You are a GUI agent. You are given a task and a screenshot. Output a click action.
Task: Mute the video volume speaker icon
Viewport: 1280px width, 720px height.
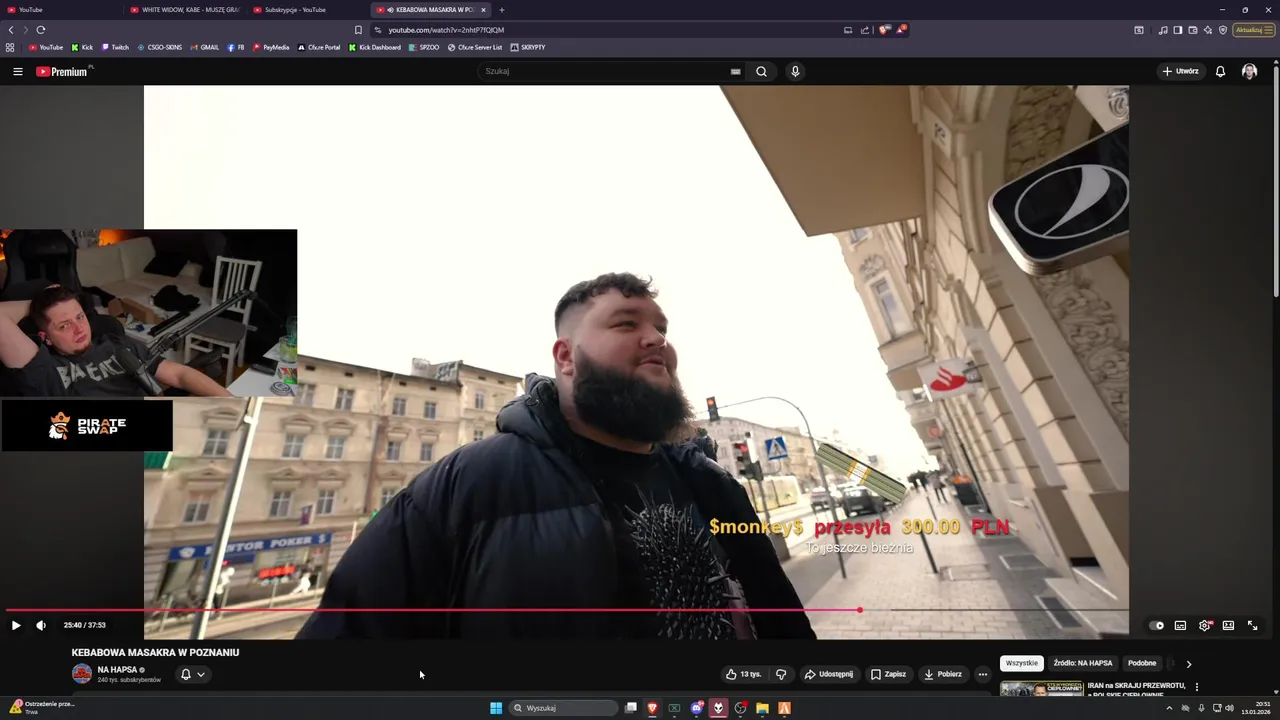pos(41,625)
